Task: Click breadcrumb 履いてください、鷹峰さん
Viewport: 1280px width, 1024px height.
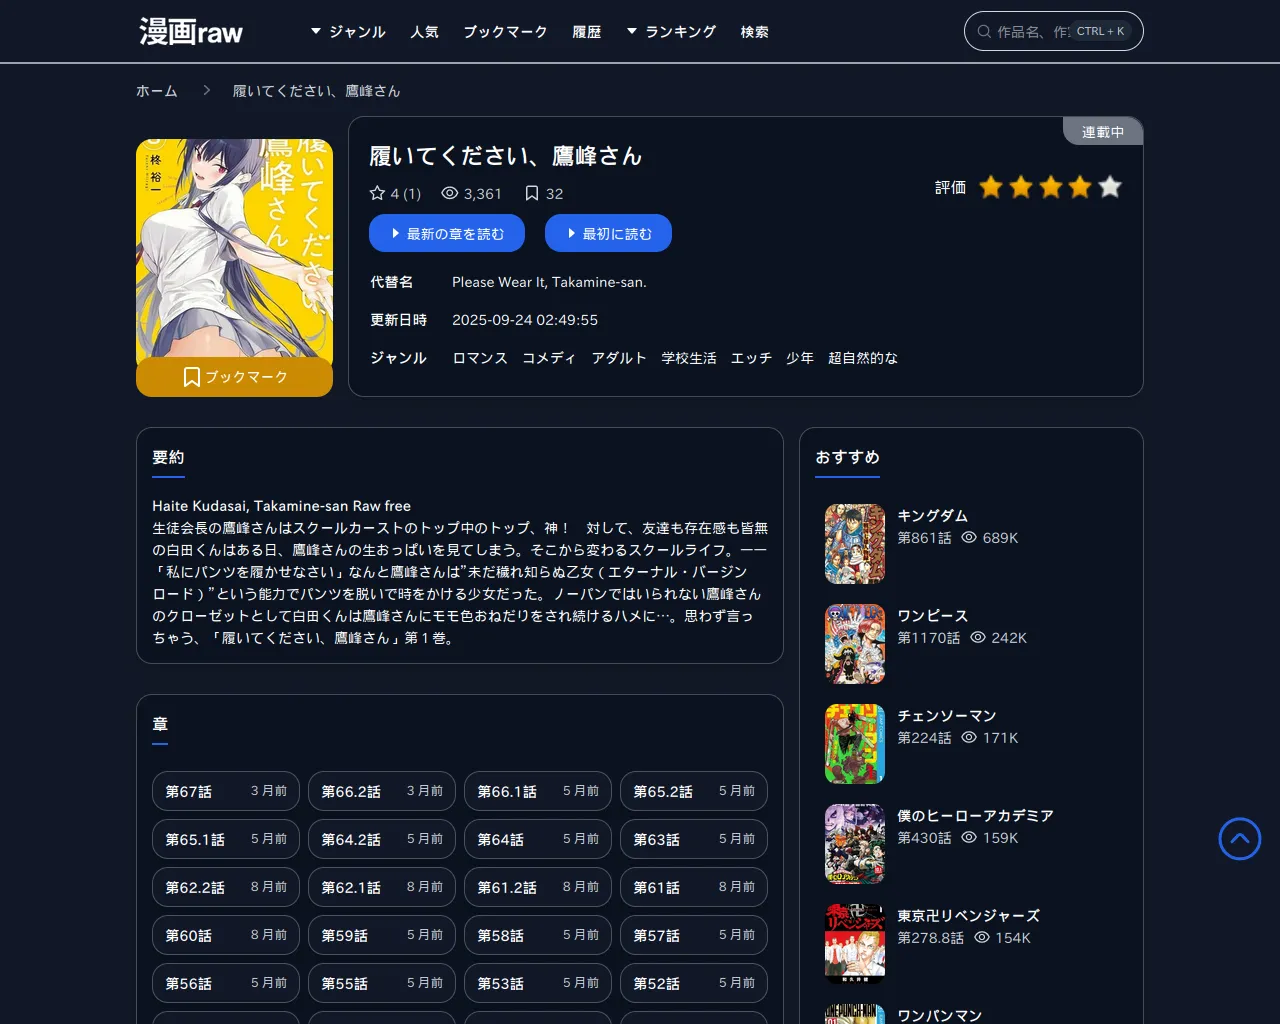Action: click(x=317, y=91)
